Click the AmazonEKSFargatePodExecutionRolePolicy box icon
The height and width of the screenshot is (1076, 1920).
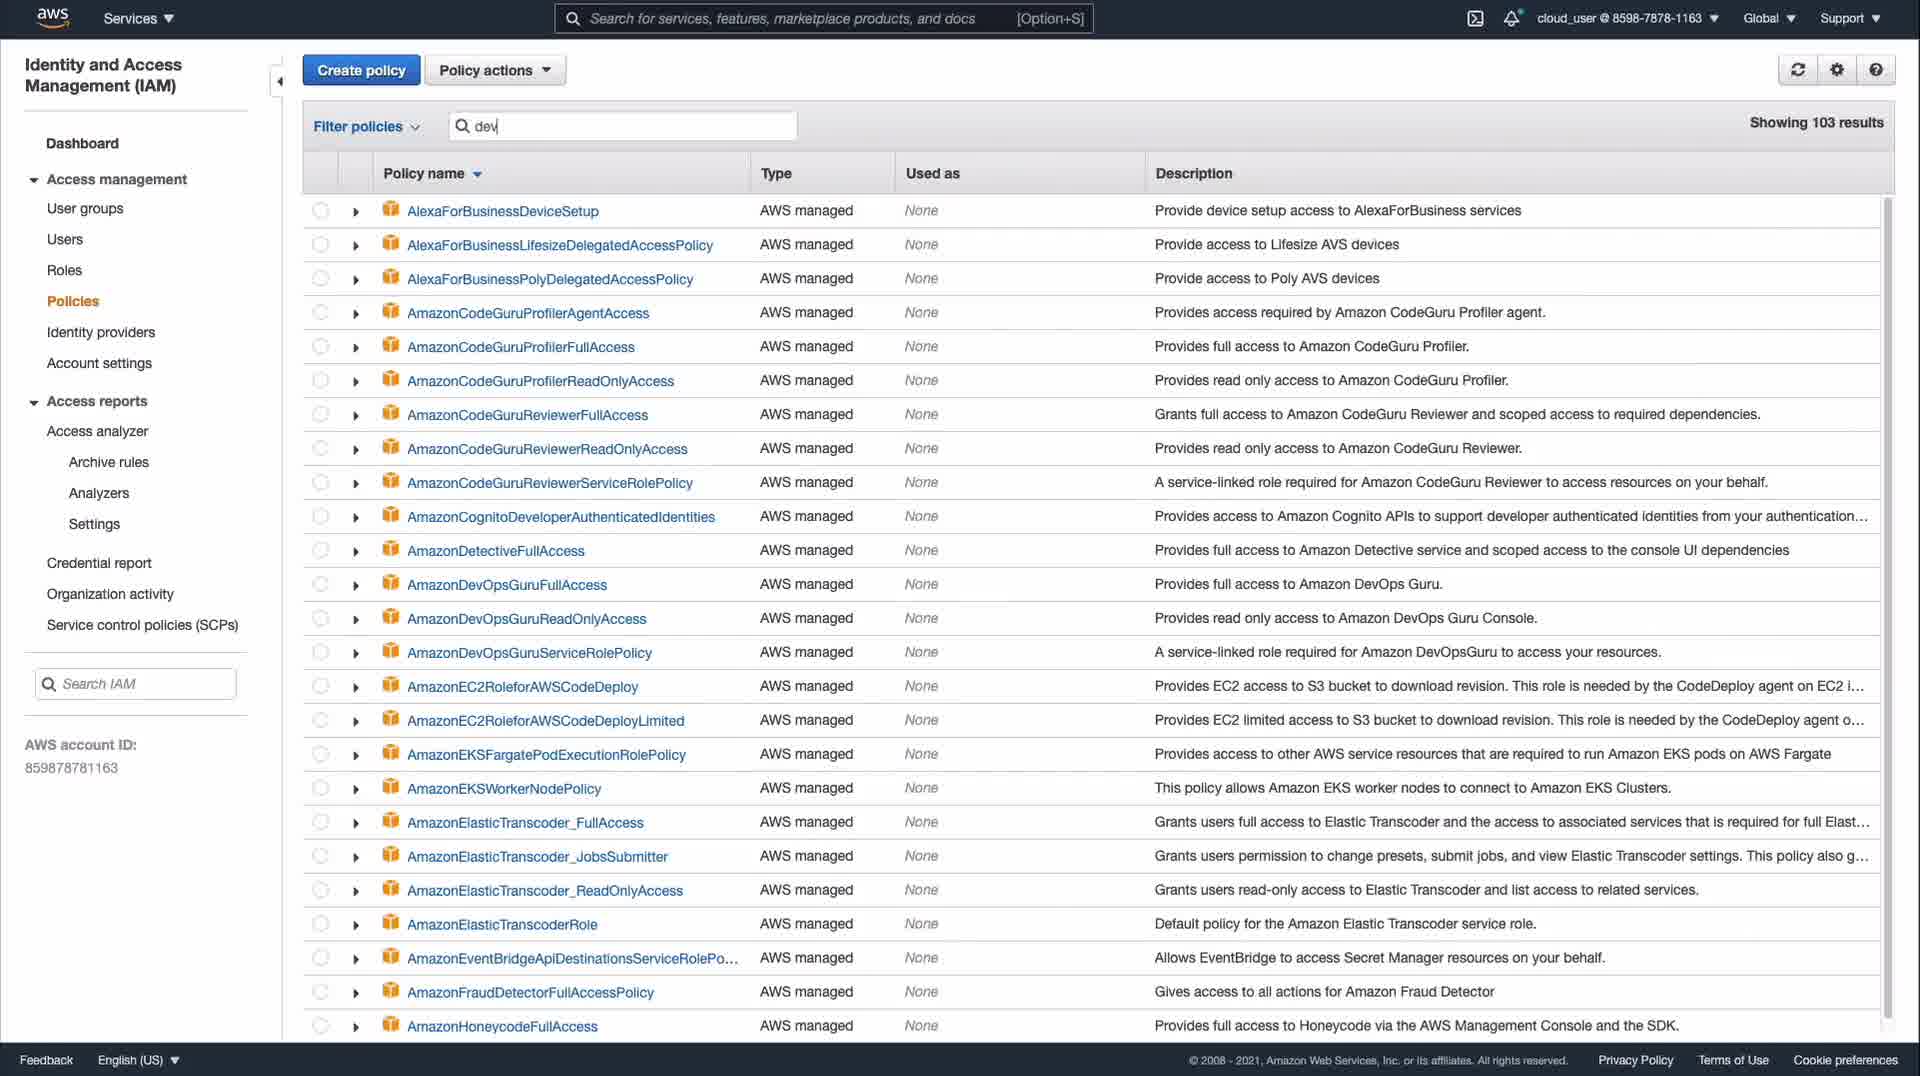coord(391,754)
